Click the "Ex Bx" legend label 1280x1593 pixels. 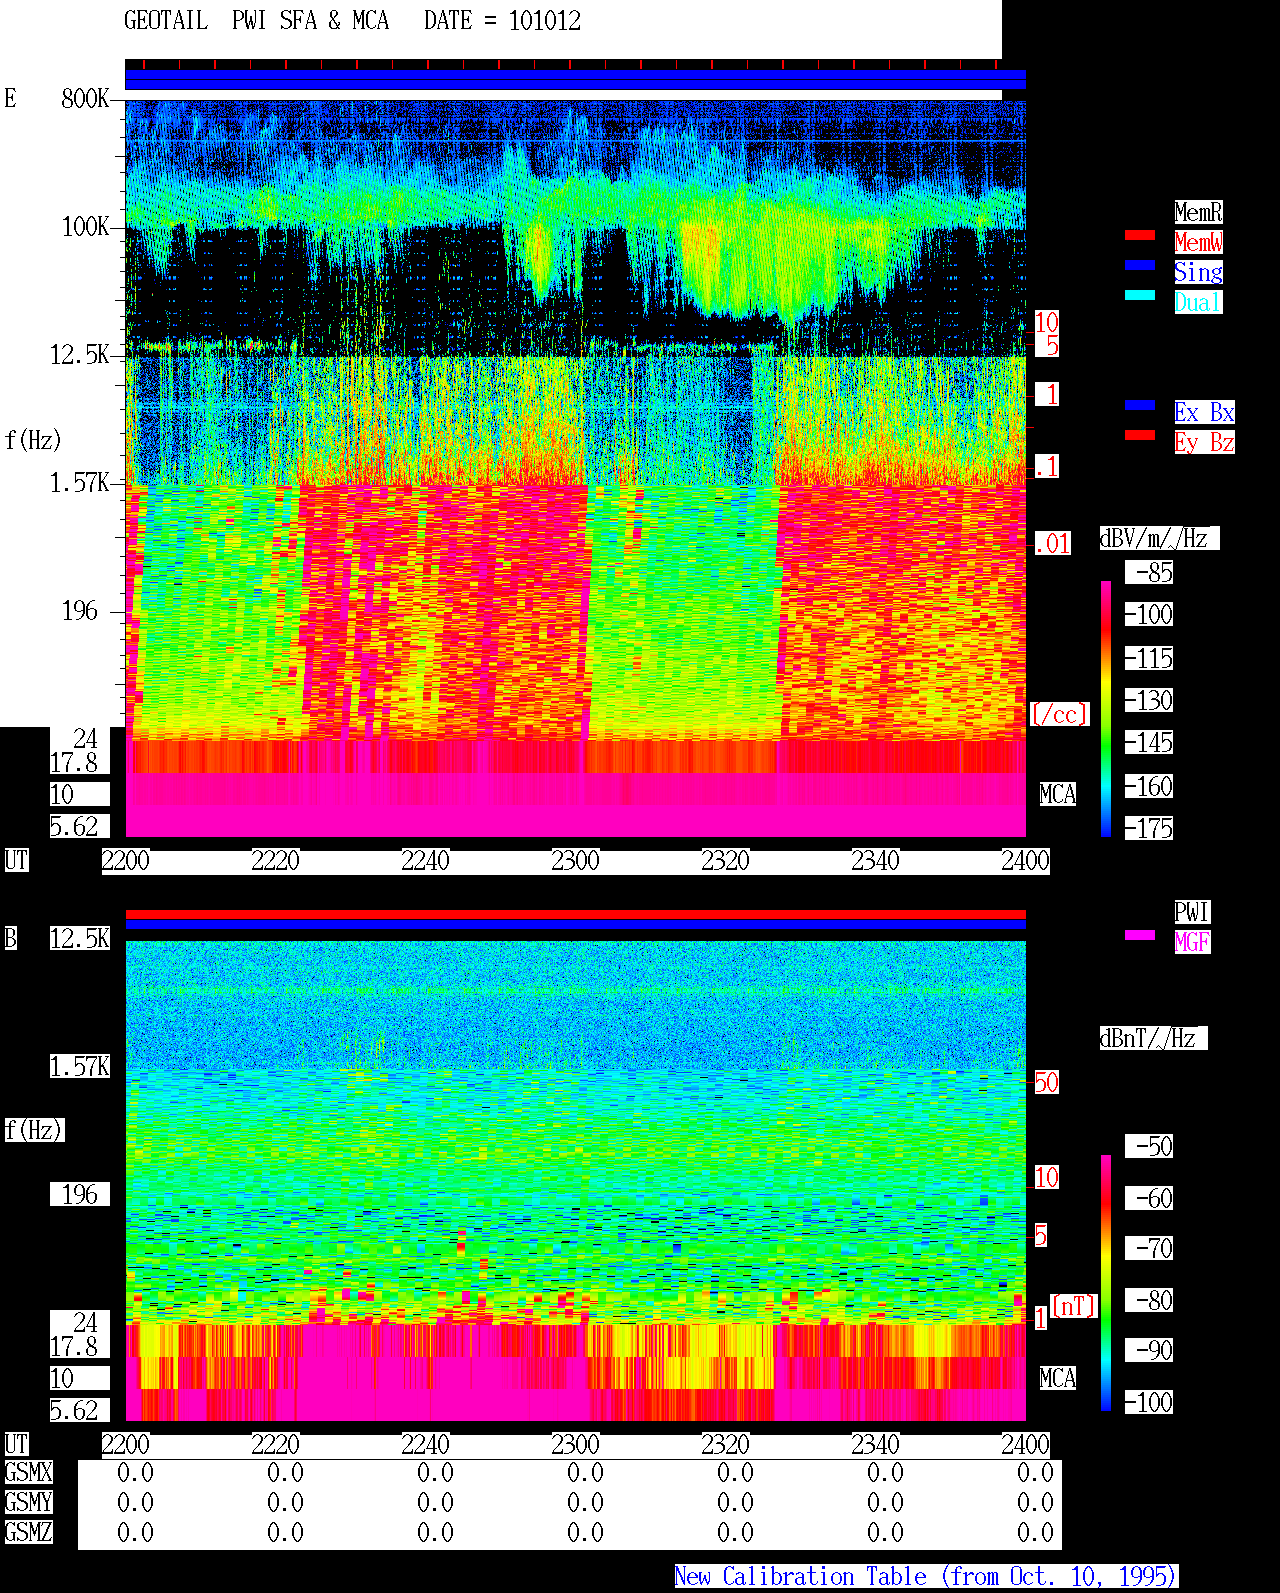click(1204, 412)
